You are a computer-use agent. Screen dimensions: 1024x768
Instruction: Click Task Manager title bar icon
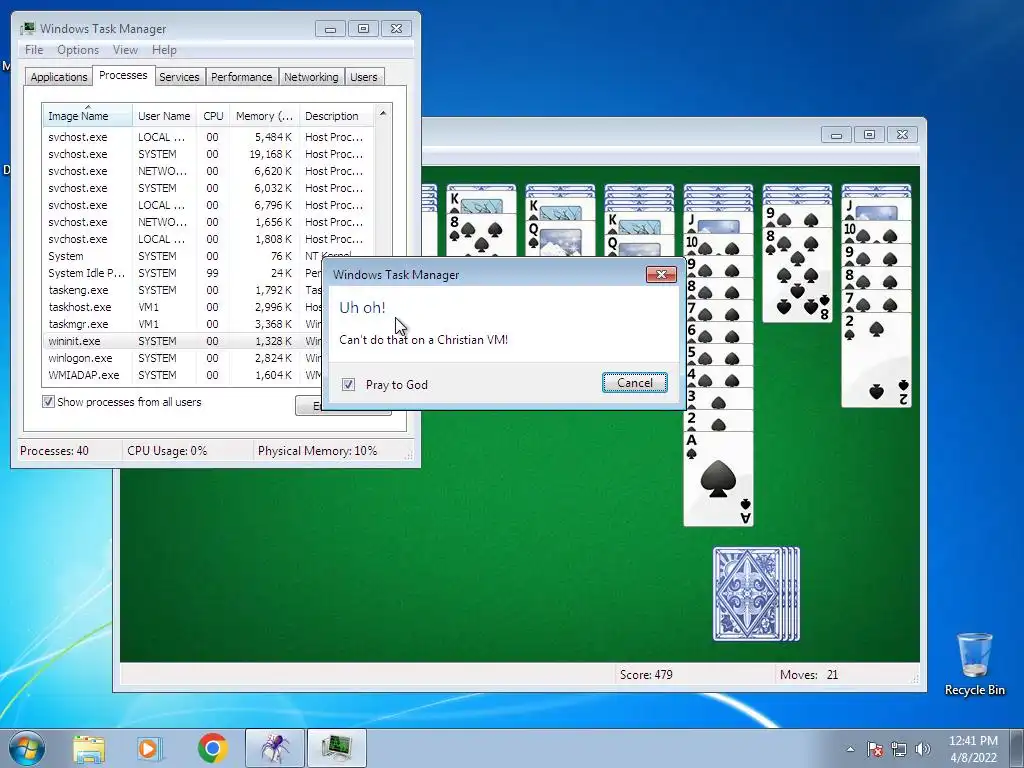click(x=27, y=28)
